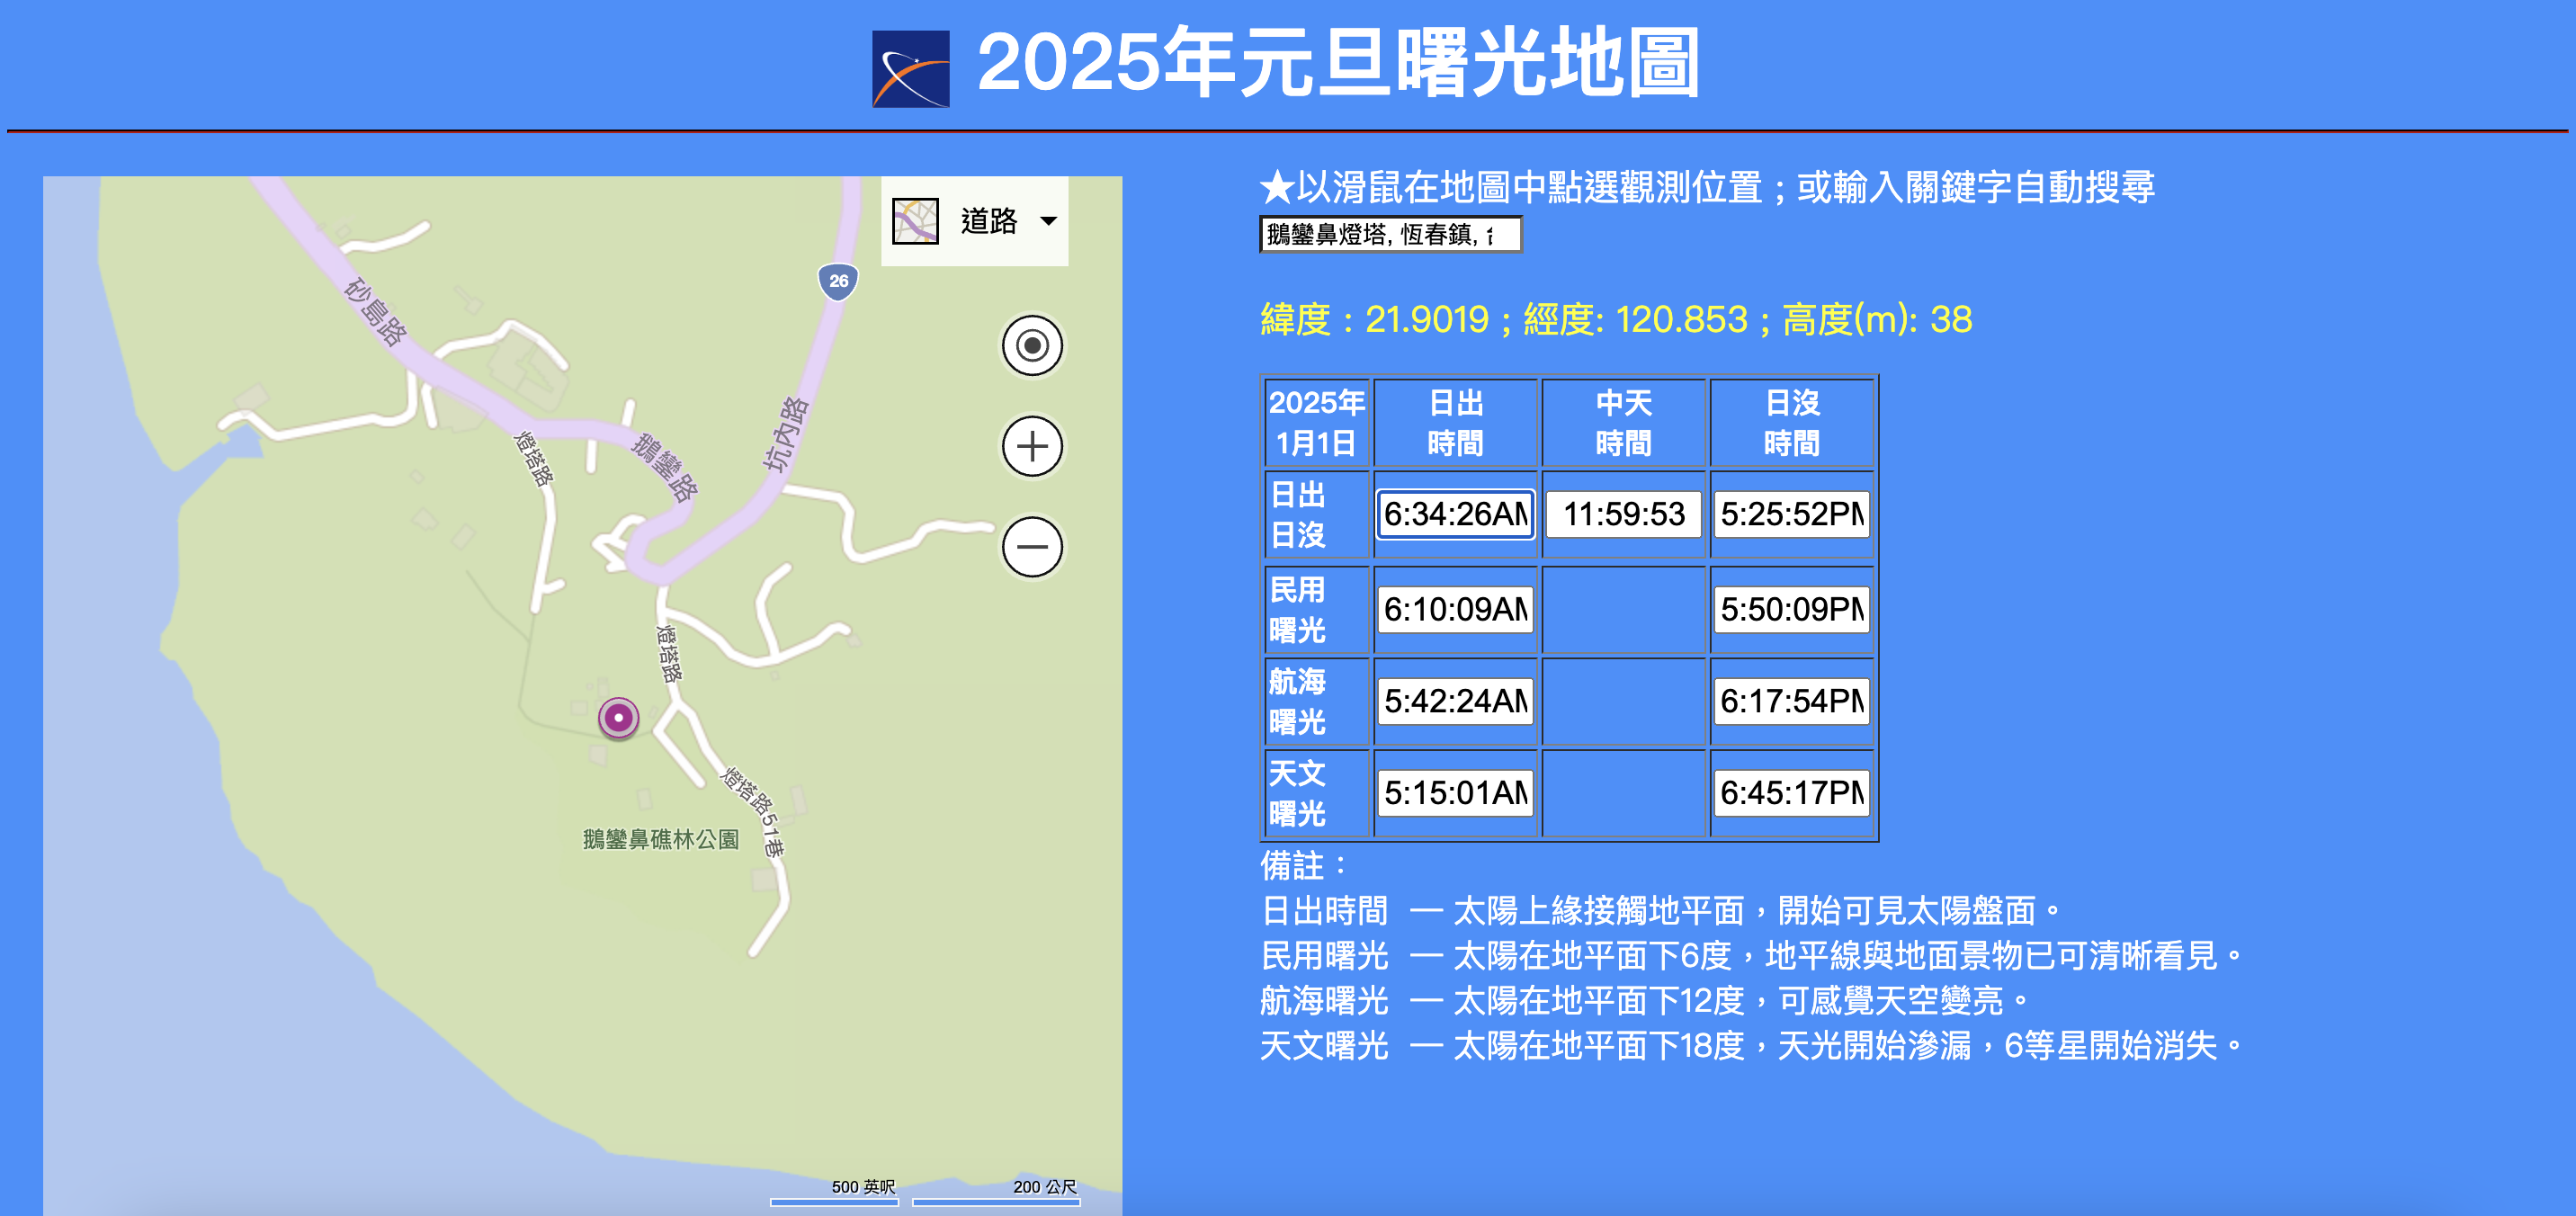Select the purple marker at the lighthouse location
Screen dimensions: 2576x1216
[618, 718]
